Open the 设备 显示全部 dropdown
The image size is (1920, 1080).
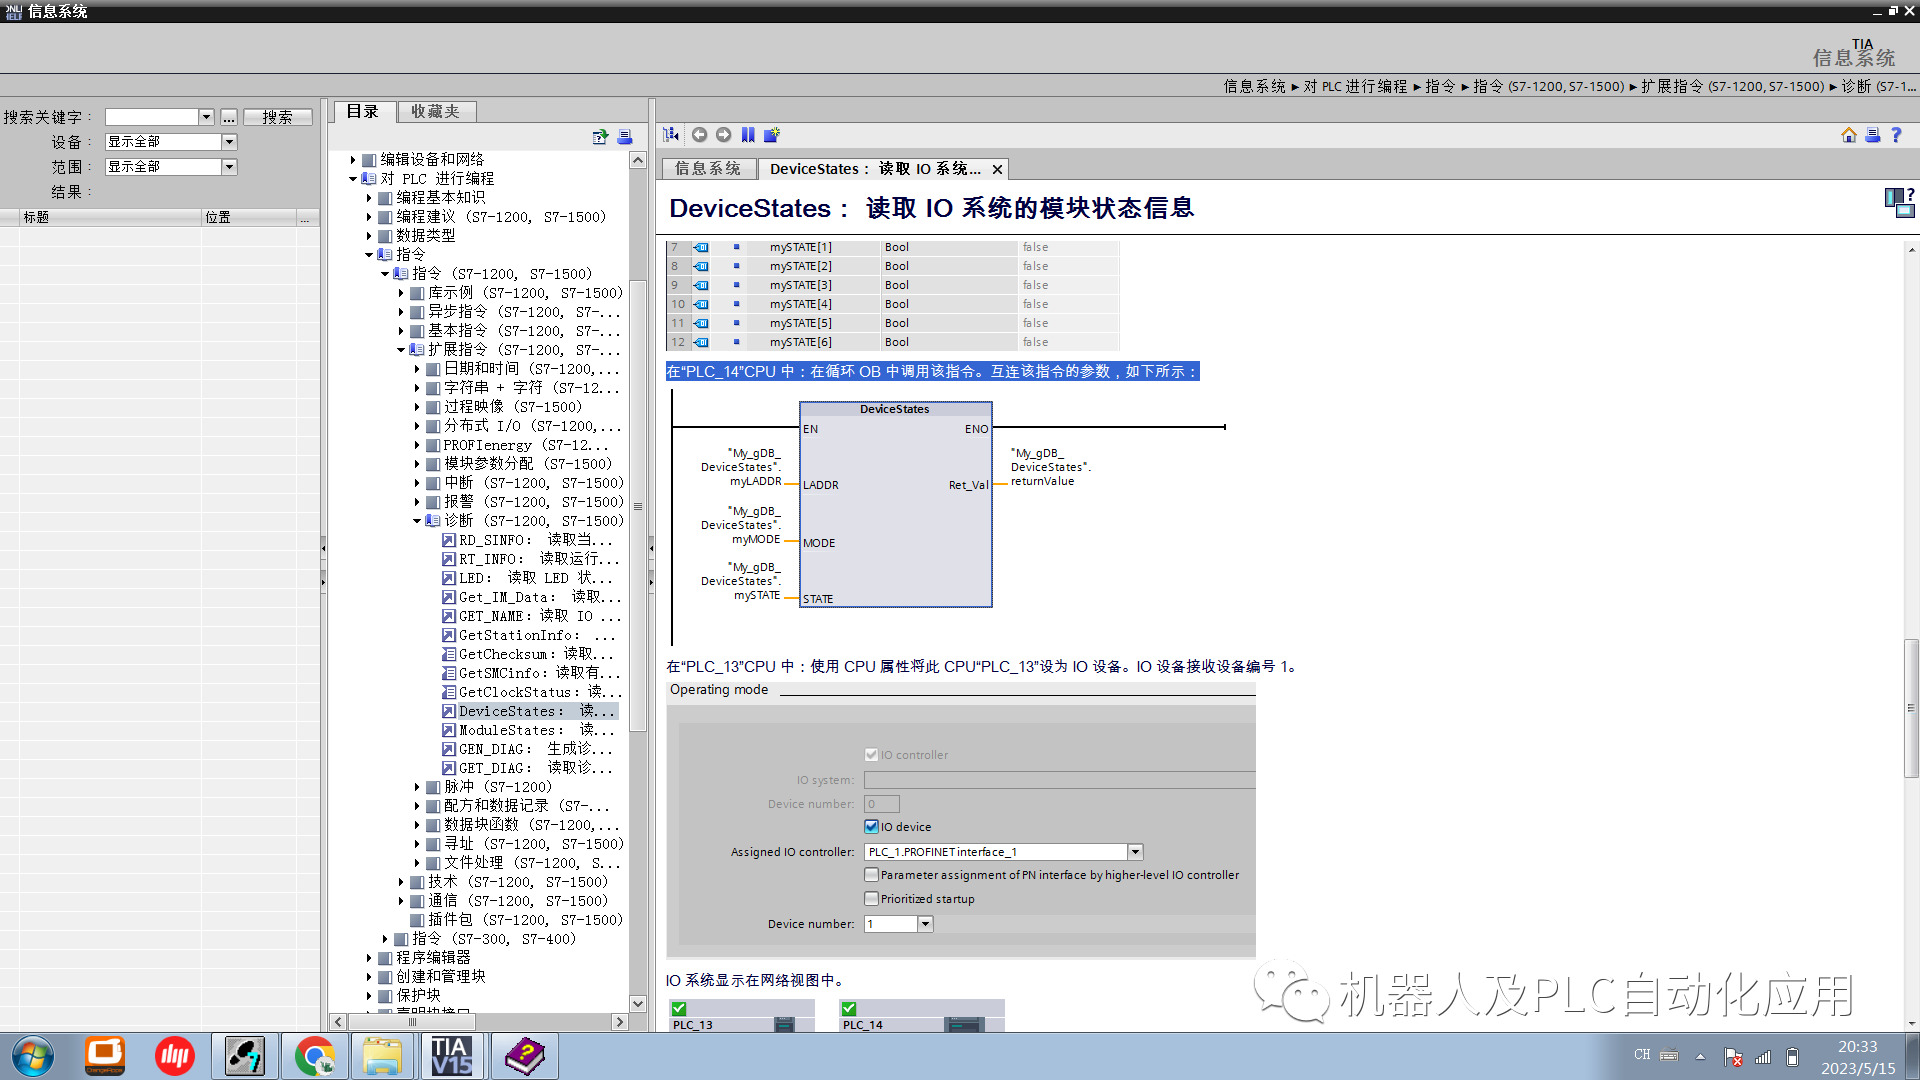[x=229, y=141]
